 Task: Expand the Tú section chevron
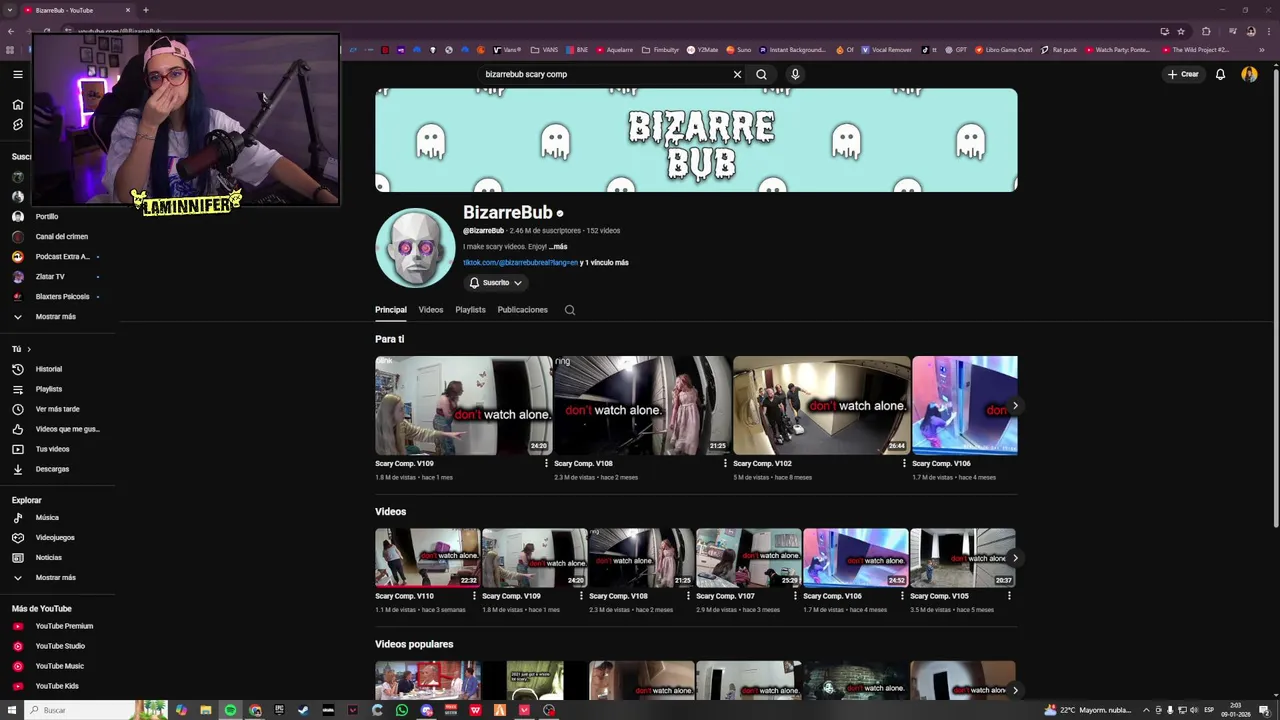pyautogui.click(x=29, y=349)
